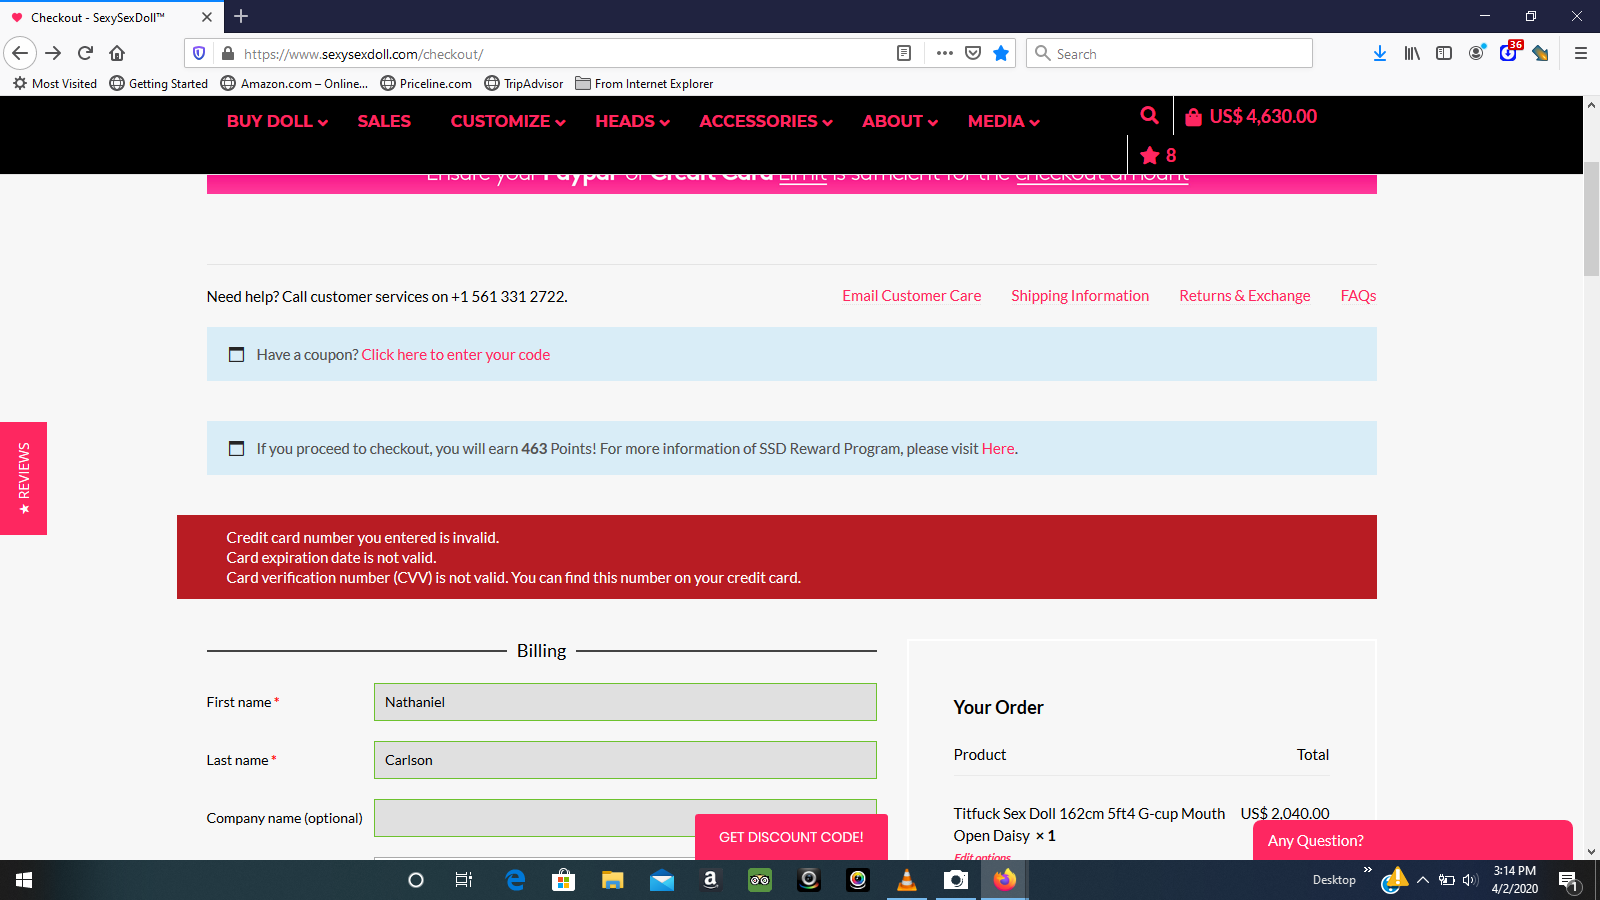
Task: Focus the browser Search box
Action: coord(1169,53)
